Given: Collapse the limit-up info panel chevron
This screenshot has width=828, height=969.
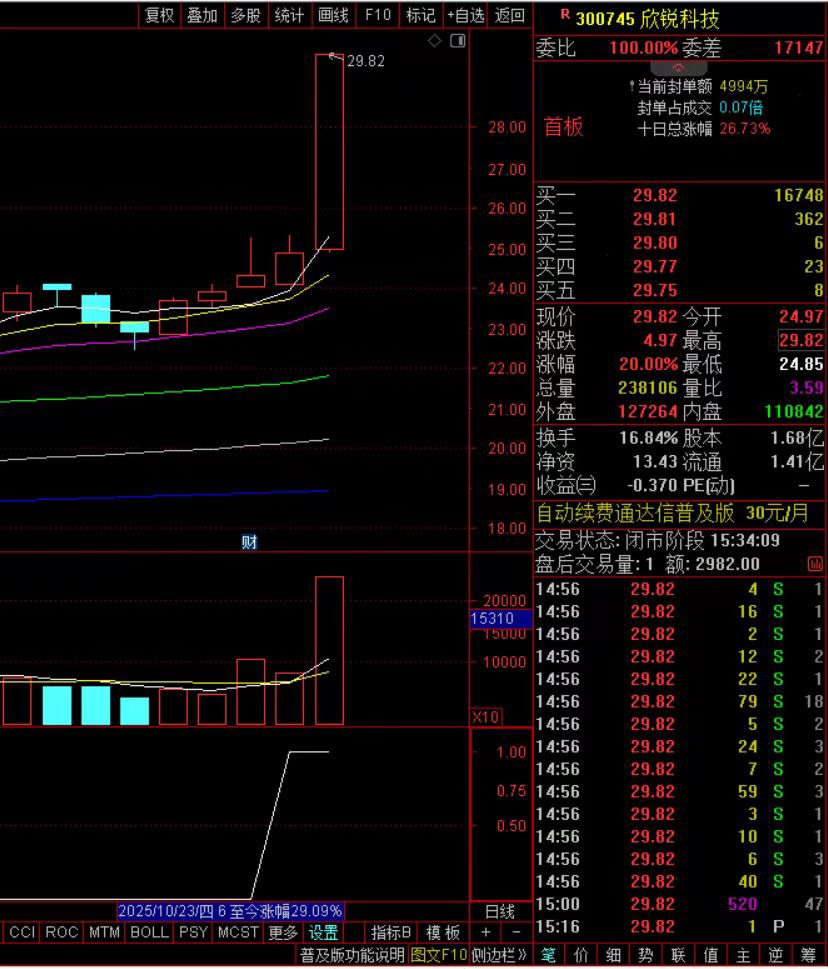Looking at the screenshot, I should [678, 67].
